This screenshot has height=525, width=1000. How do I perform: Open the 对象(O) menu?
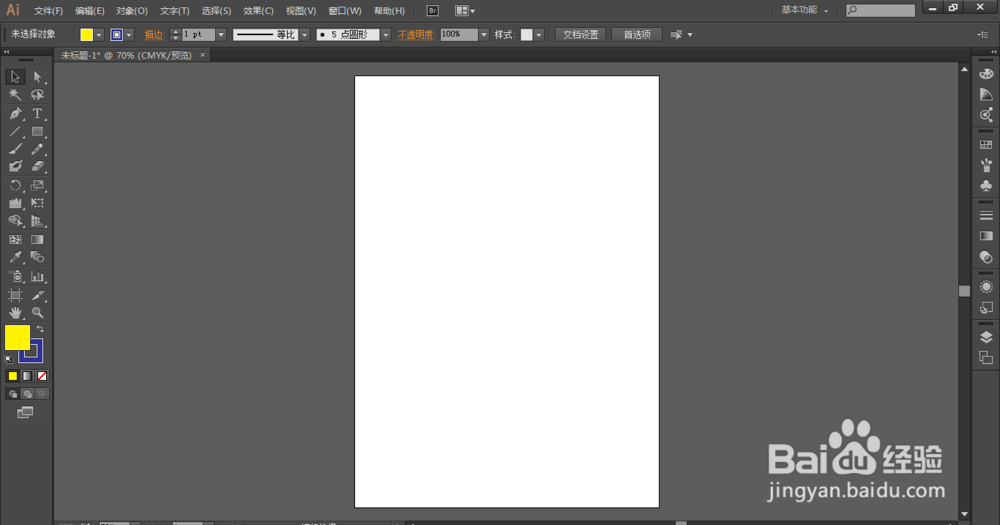click(x=132, y=11)
